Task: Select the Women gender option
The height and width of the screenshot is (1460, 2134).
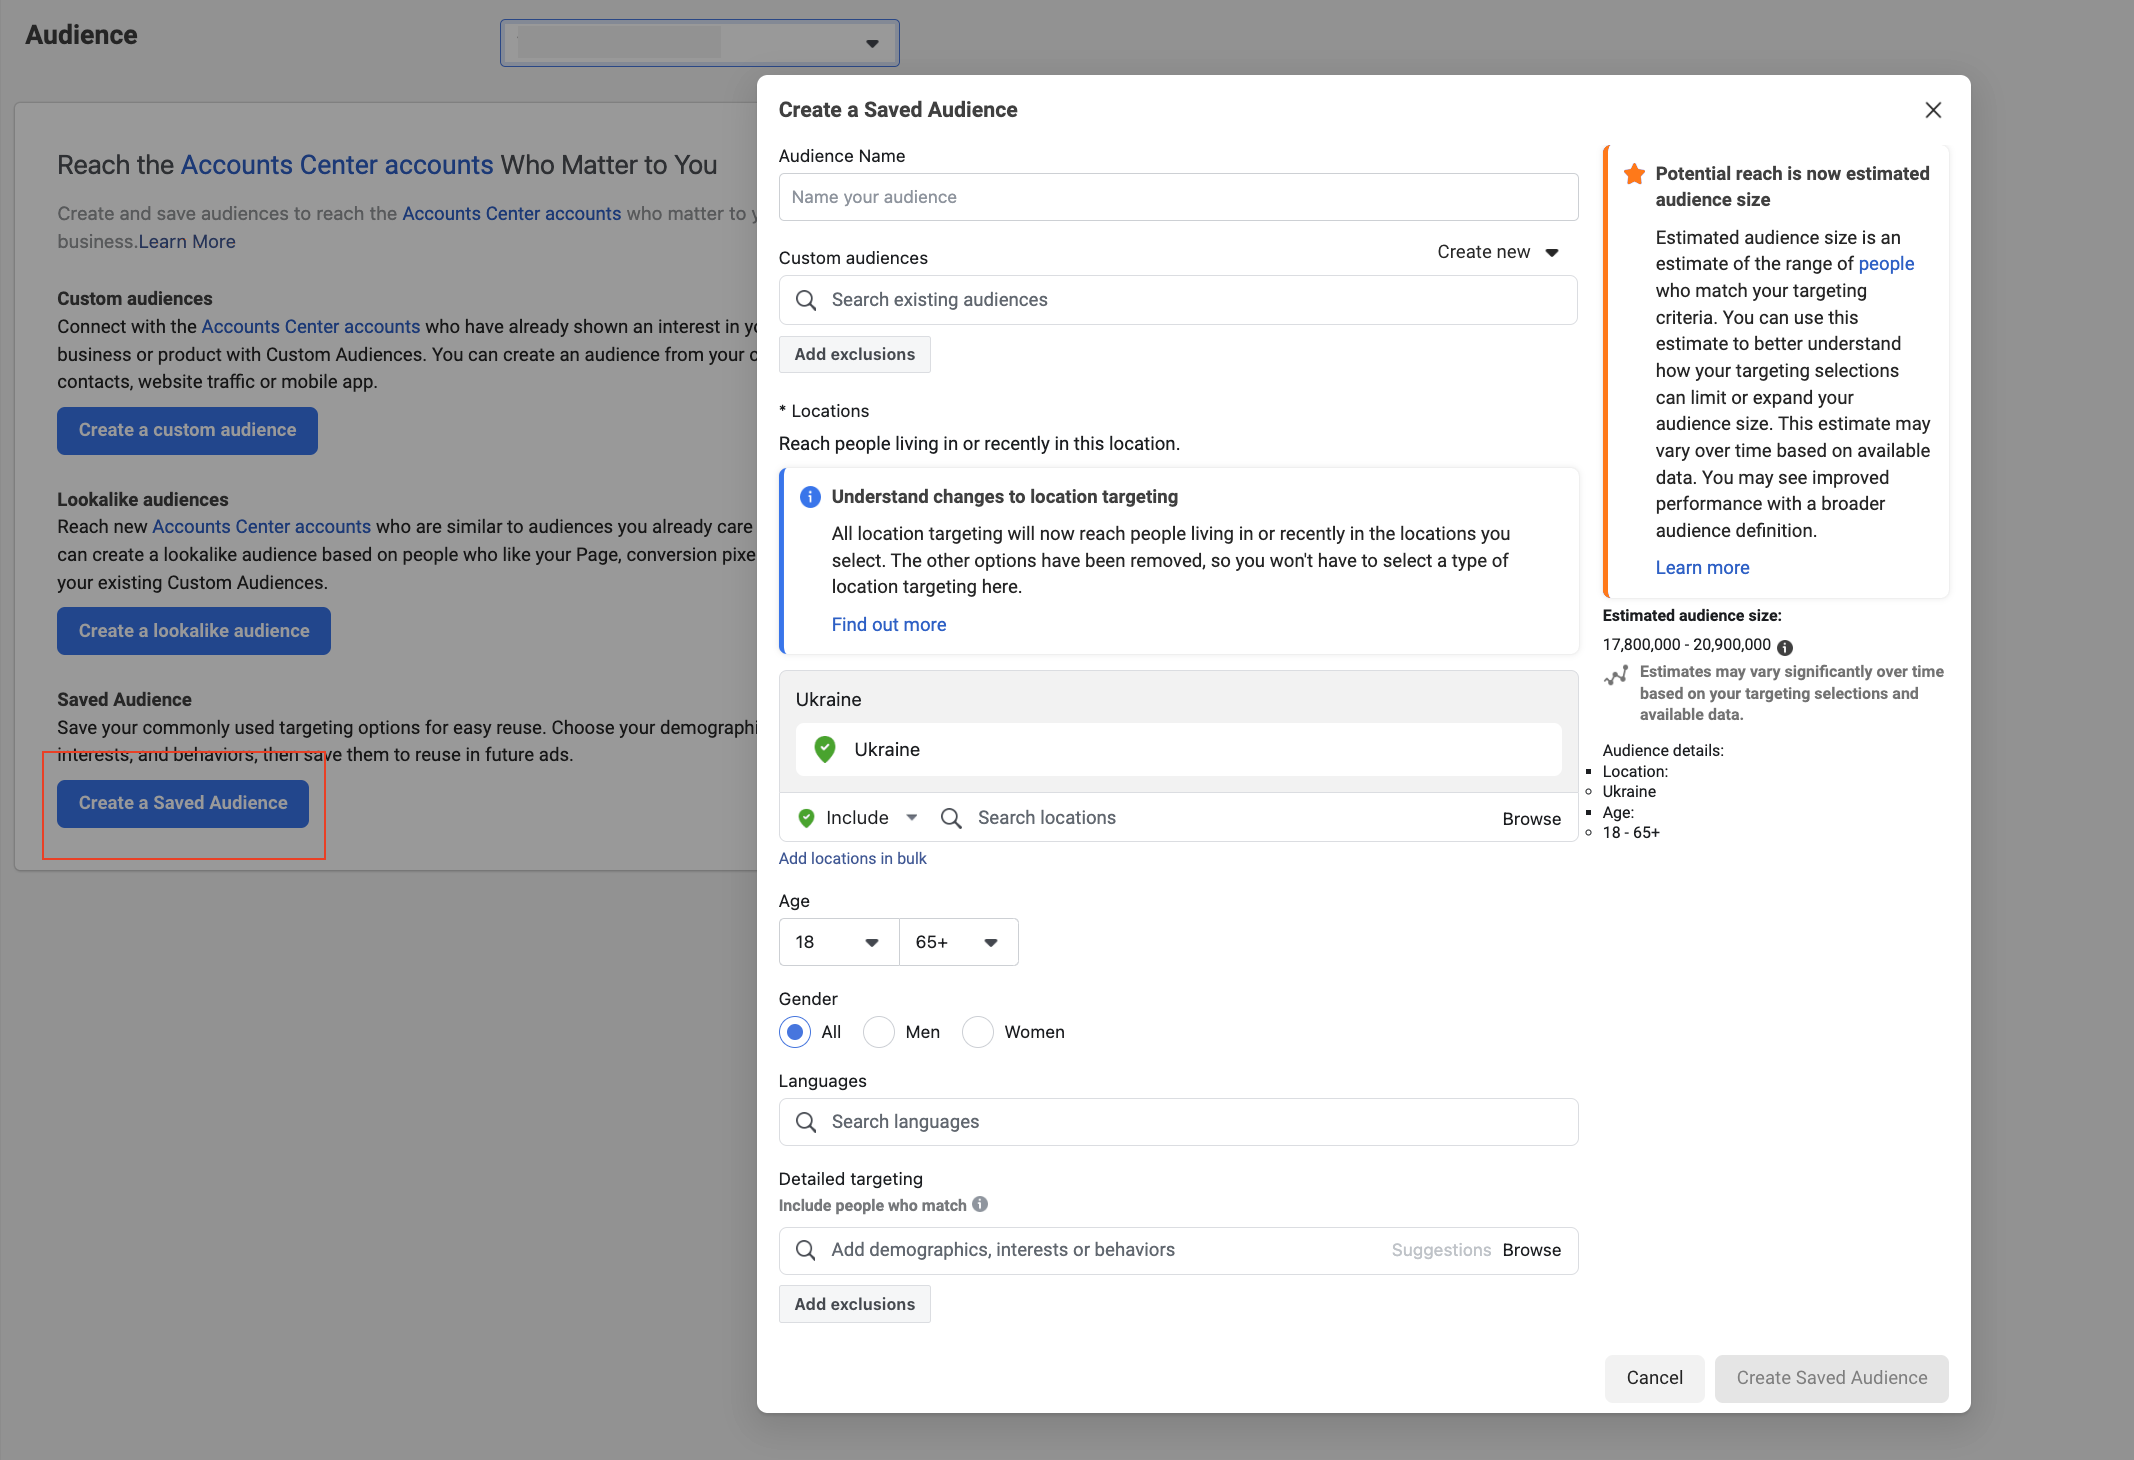Action: click(x=978, y=1032)
